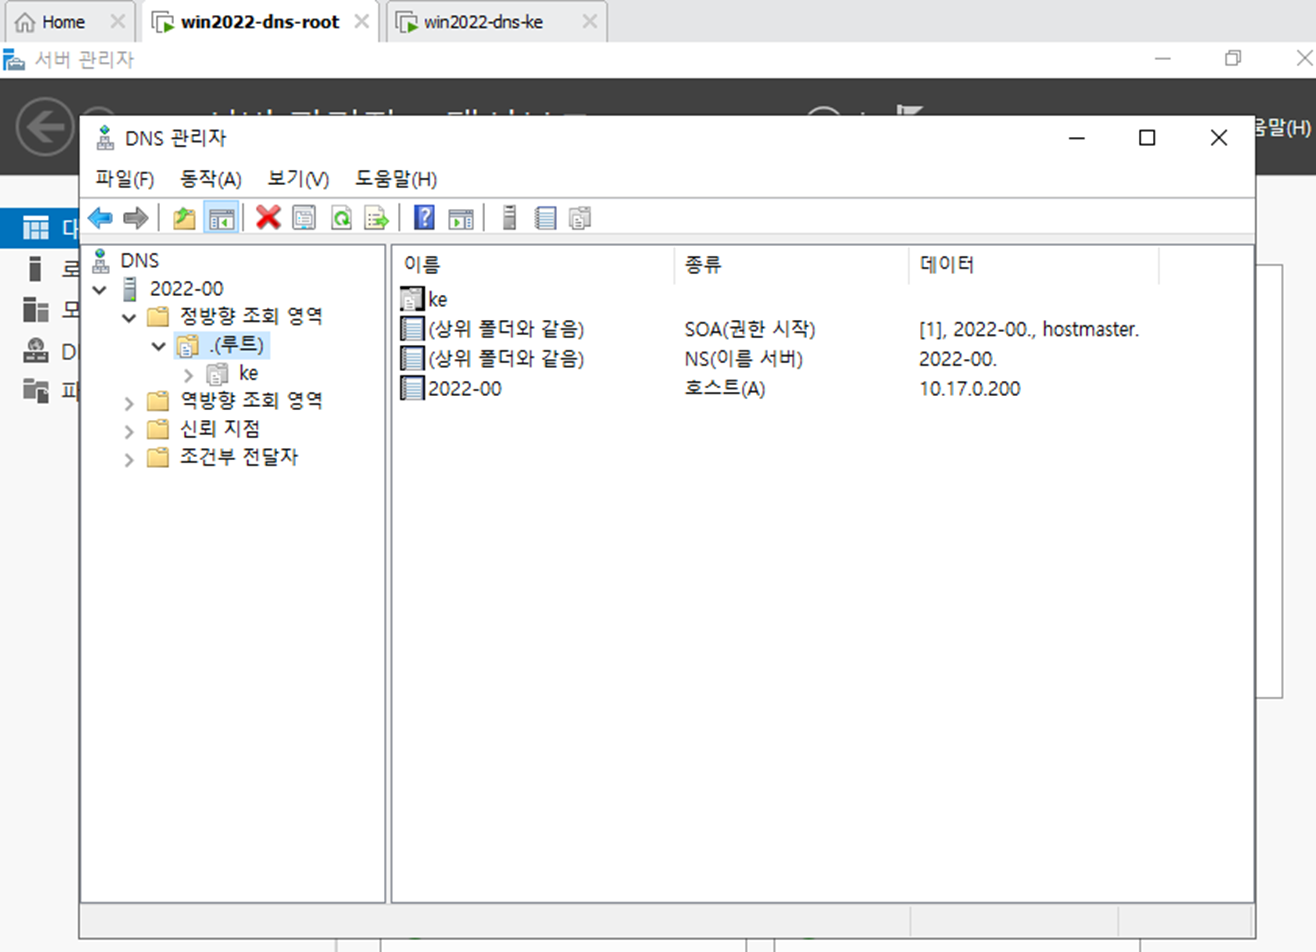Go up one level using folder-arrow icon
1316x952 pixels.
(184, 217)
